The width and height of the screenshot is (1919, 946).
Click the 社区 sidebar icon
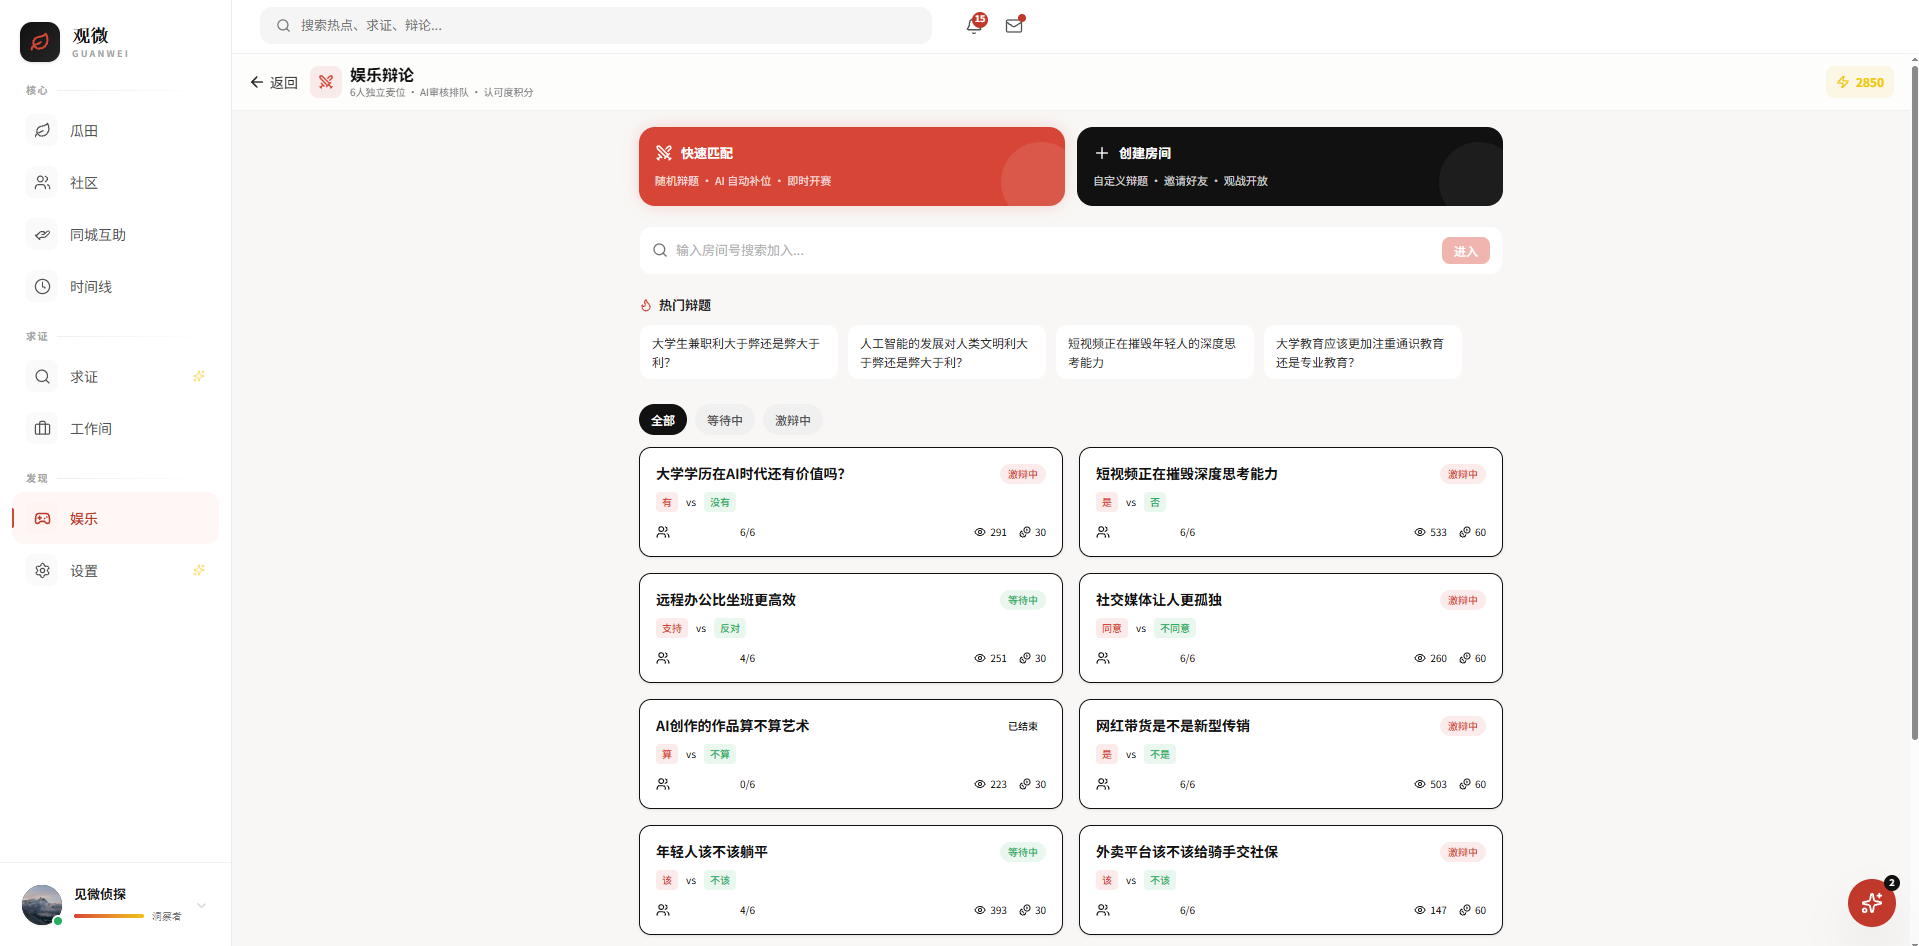42,183
